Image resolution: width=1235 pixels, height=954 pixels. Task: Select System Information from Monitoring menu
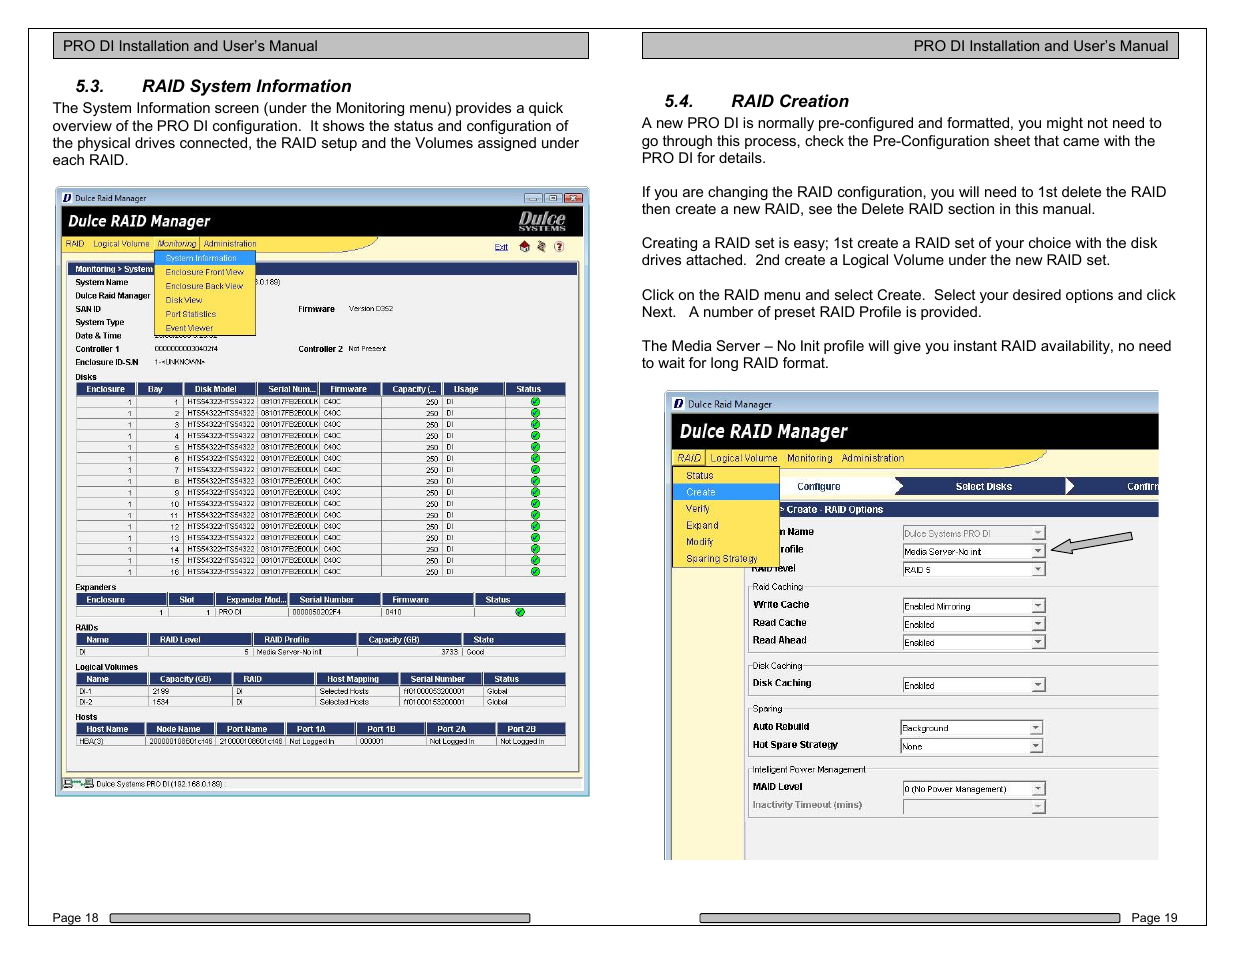(205, 258)
